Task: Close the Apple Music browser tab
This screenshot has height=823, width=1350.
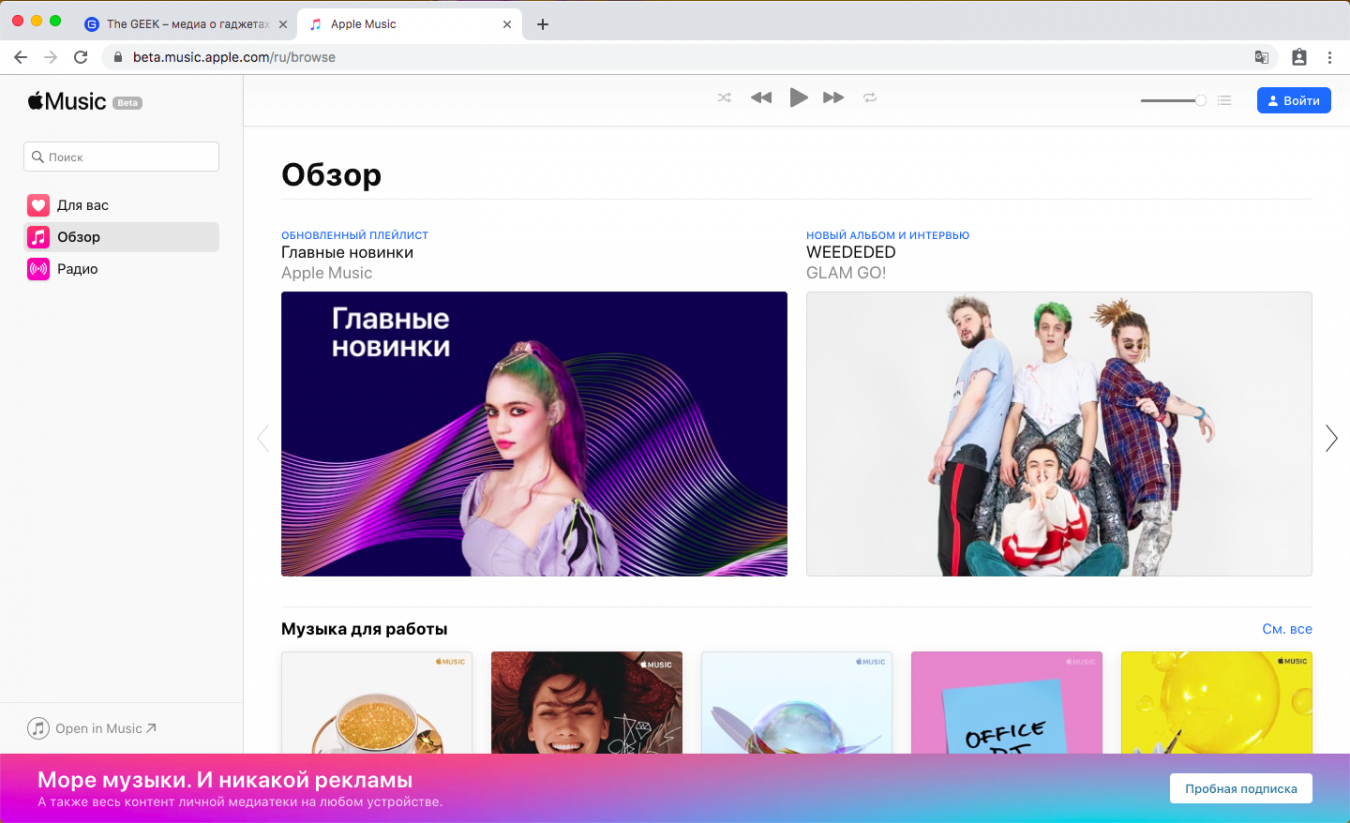Action: click(x=507, y=24)
